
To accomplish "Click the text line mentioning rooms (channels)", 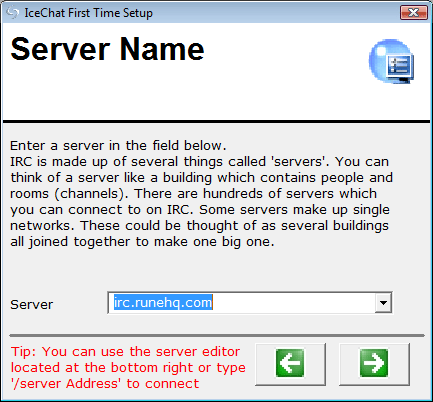I will [x=194, y=194].
